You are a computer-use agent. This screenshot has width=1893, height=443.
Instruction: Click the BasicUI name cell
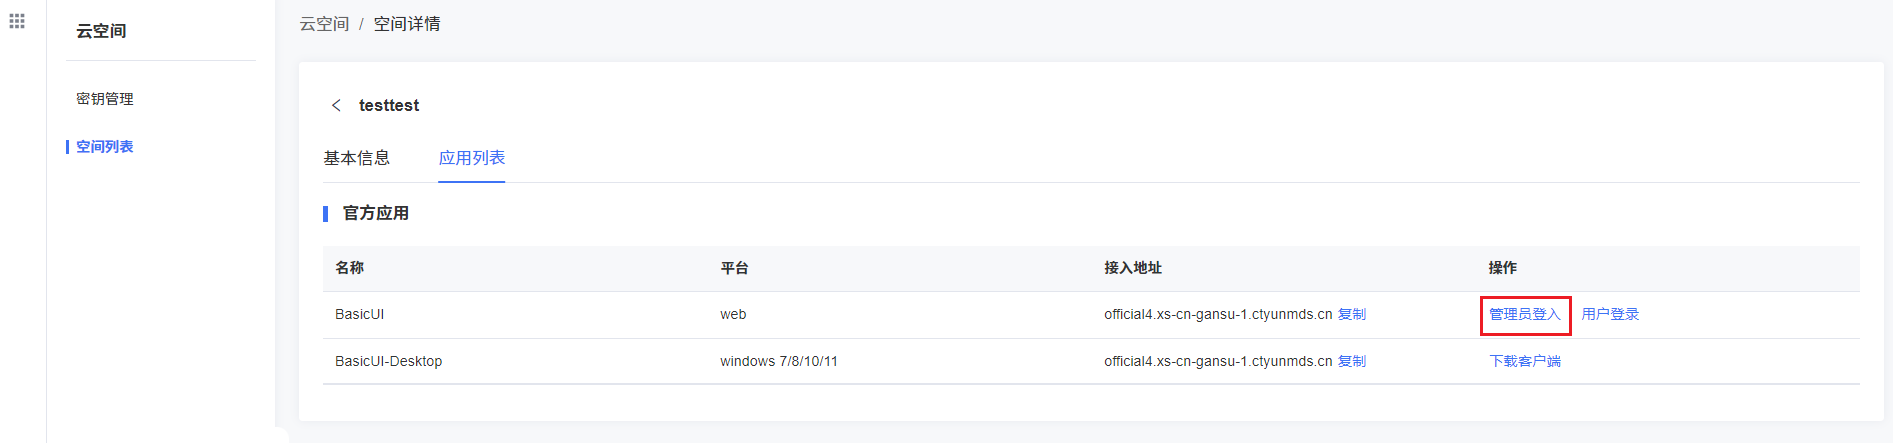pos(360,314)
